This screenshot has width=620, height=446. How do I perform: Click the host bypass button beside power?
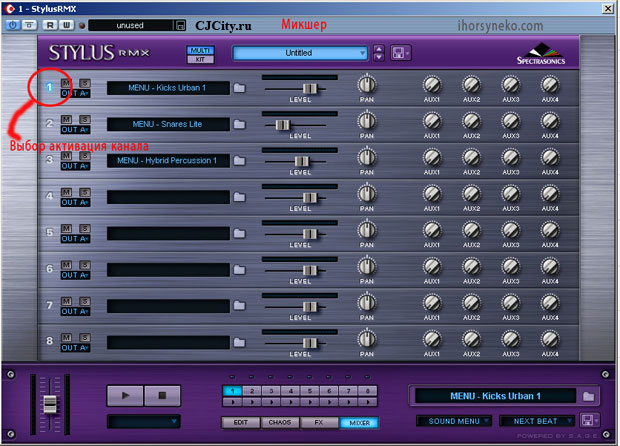pyautogui.click(x=29, y=25)
